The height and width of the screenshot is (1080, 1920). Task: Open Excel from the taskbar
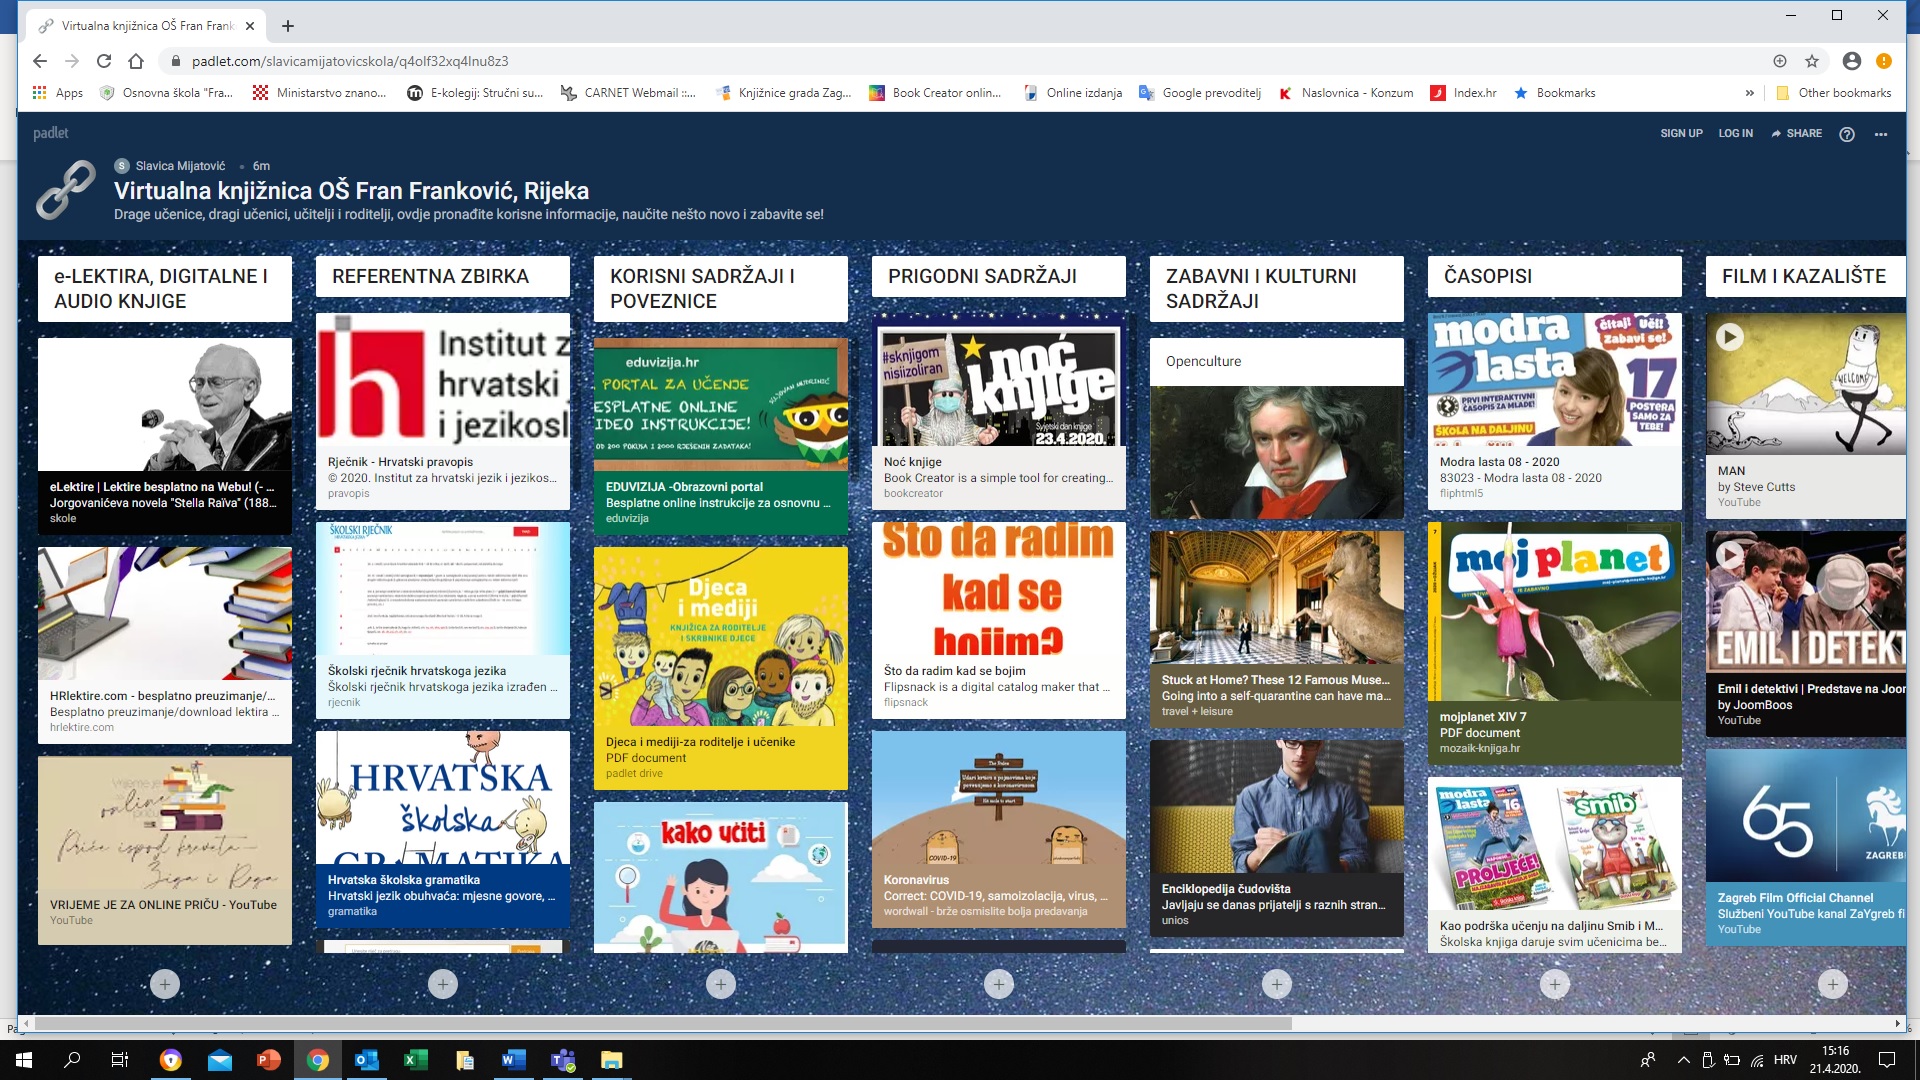(x=415, y=1060)
